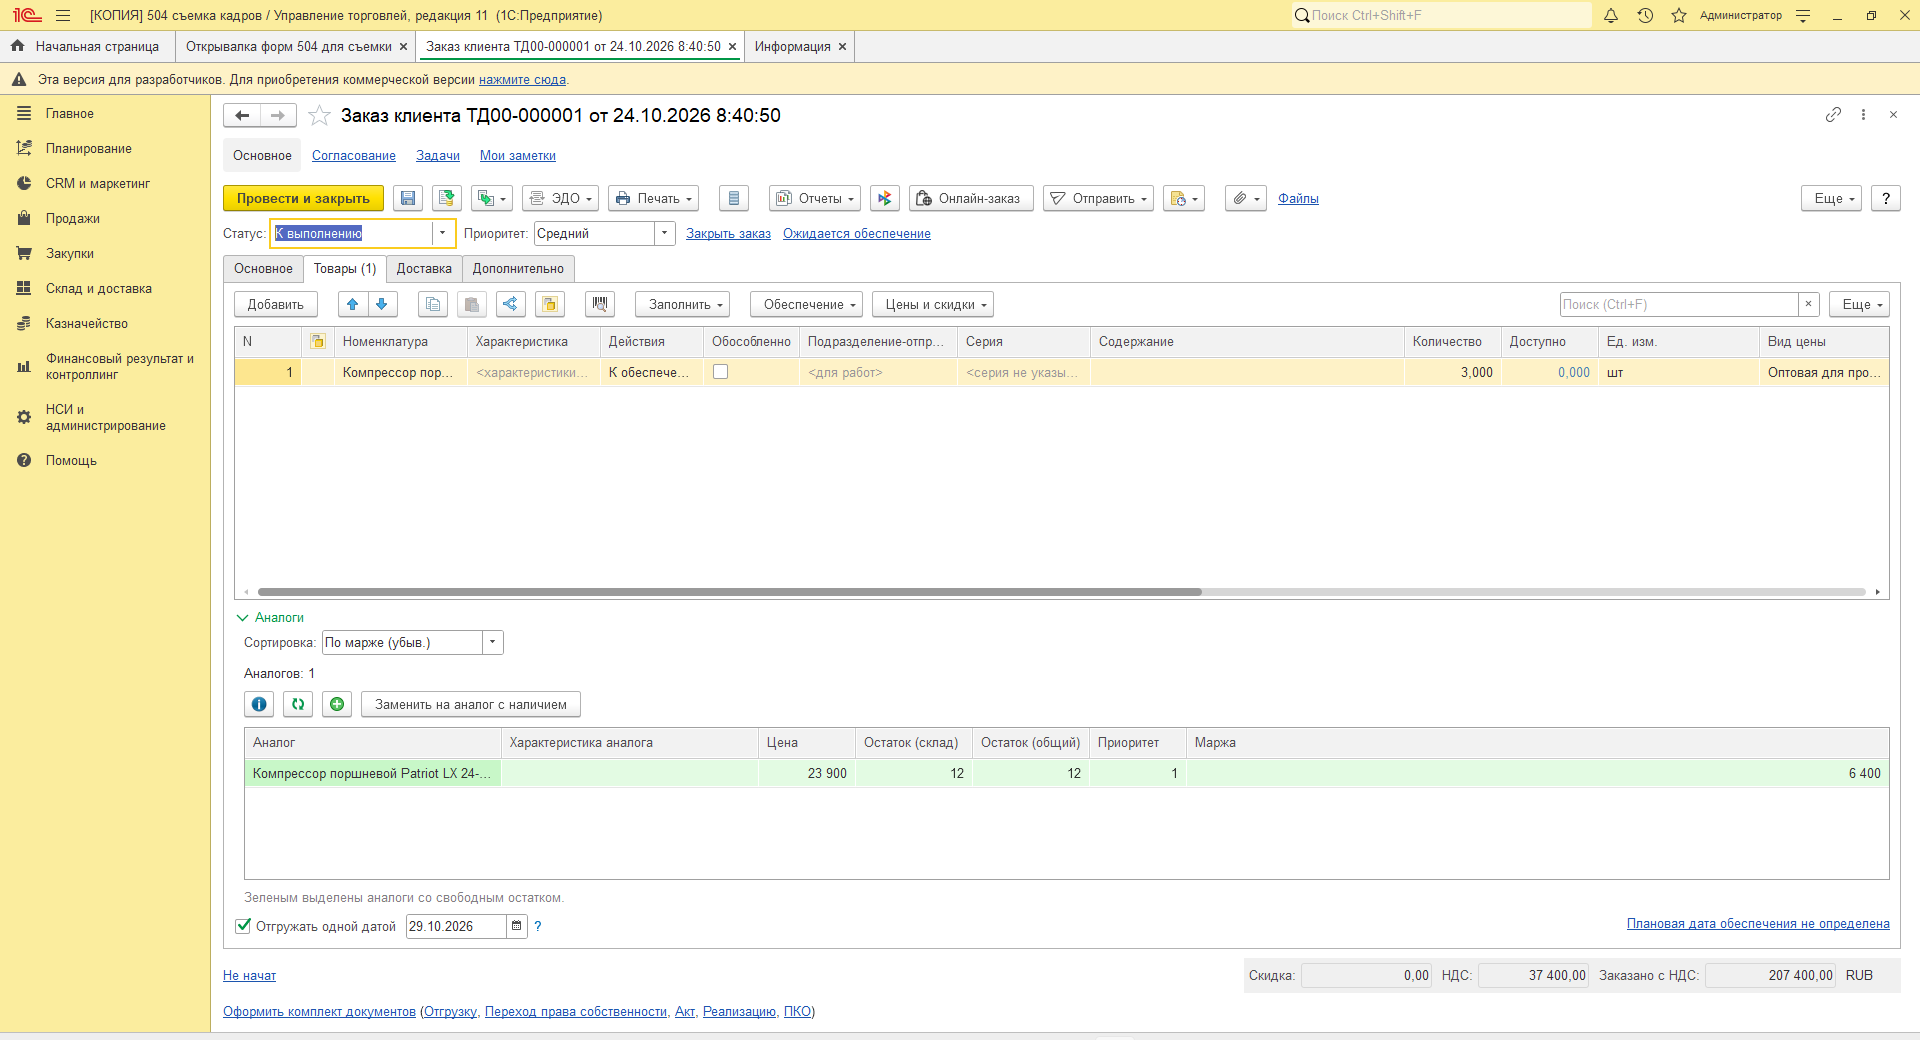
Task: Click Заменить на аналог с наличием
Action: click(x=471, y=704)
